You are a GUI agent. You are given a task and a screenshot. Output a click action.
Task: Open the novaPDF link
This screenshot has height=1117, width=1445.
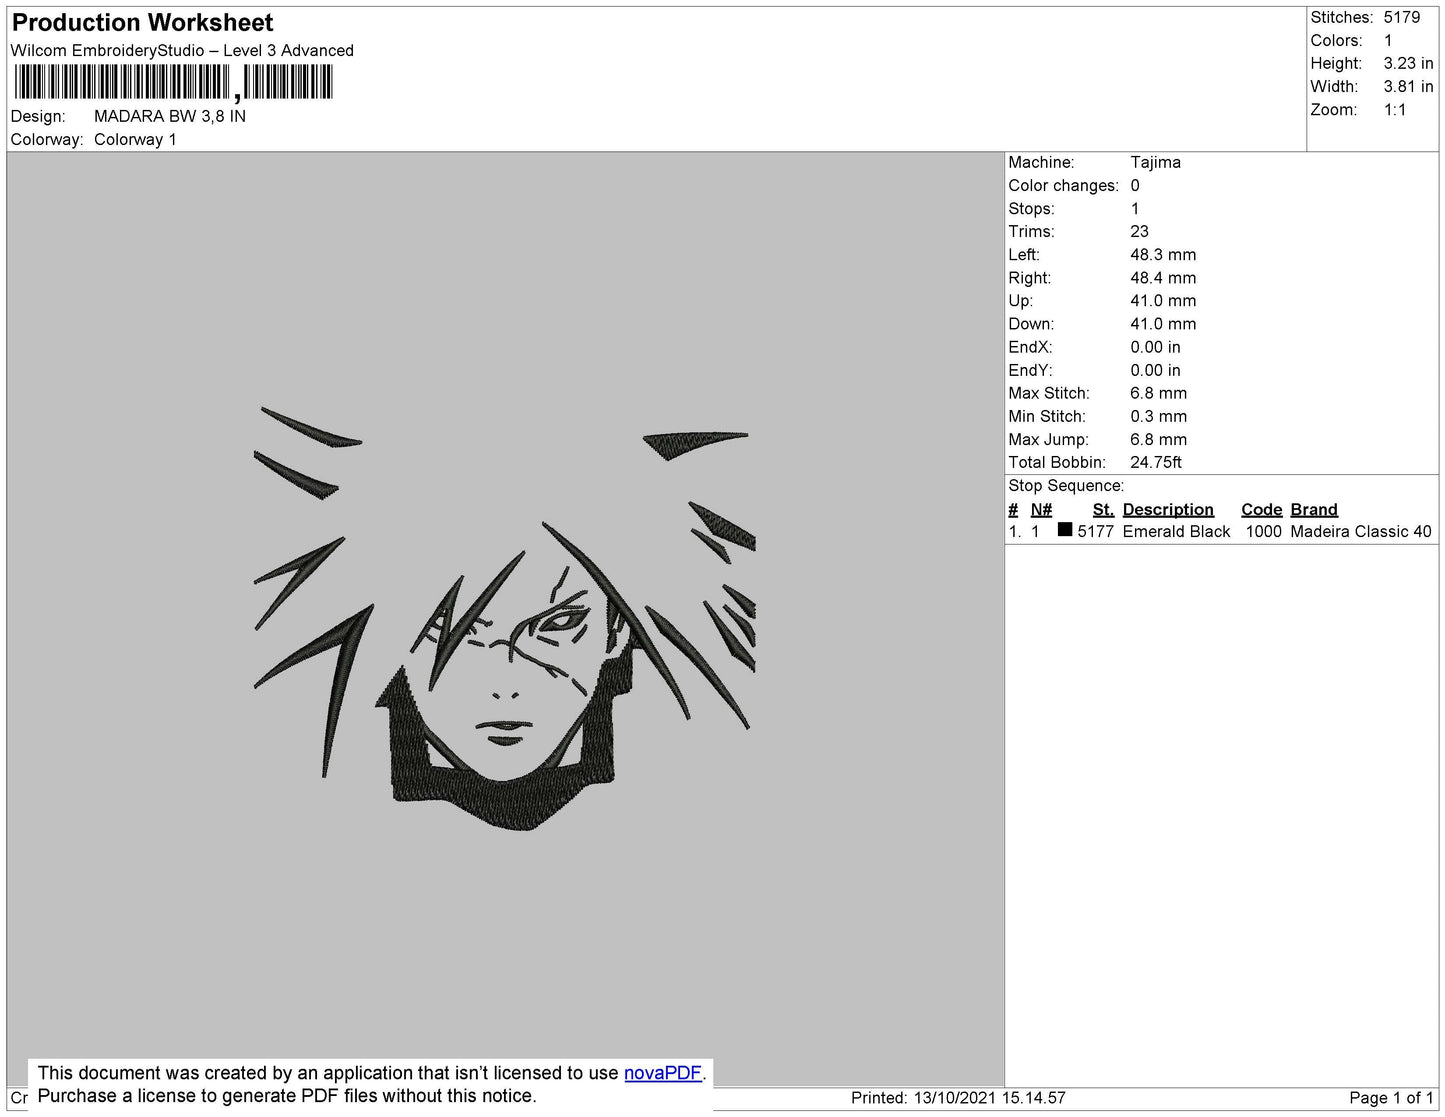point(663,1073)
